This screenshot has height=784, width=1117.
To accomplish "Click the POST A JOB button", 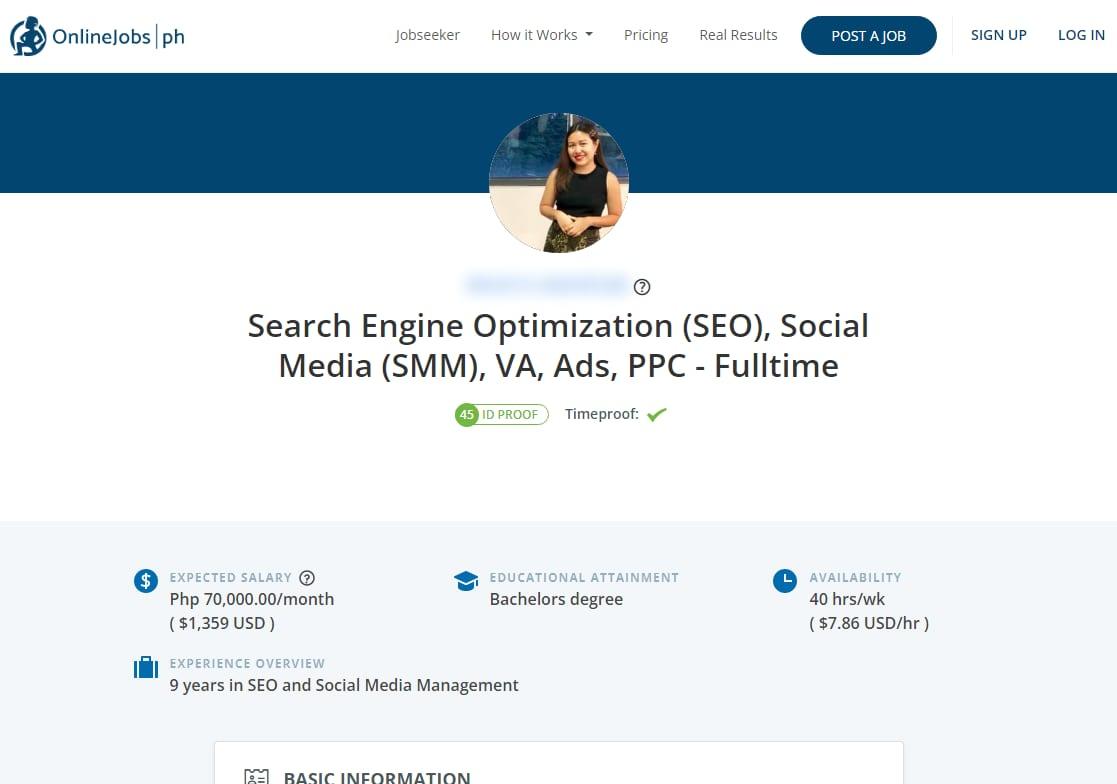I will pyautogui.click(x=868, y=35).
